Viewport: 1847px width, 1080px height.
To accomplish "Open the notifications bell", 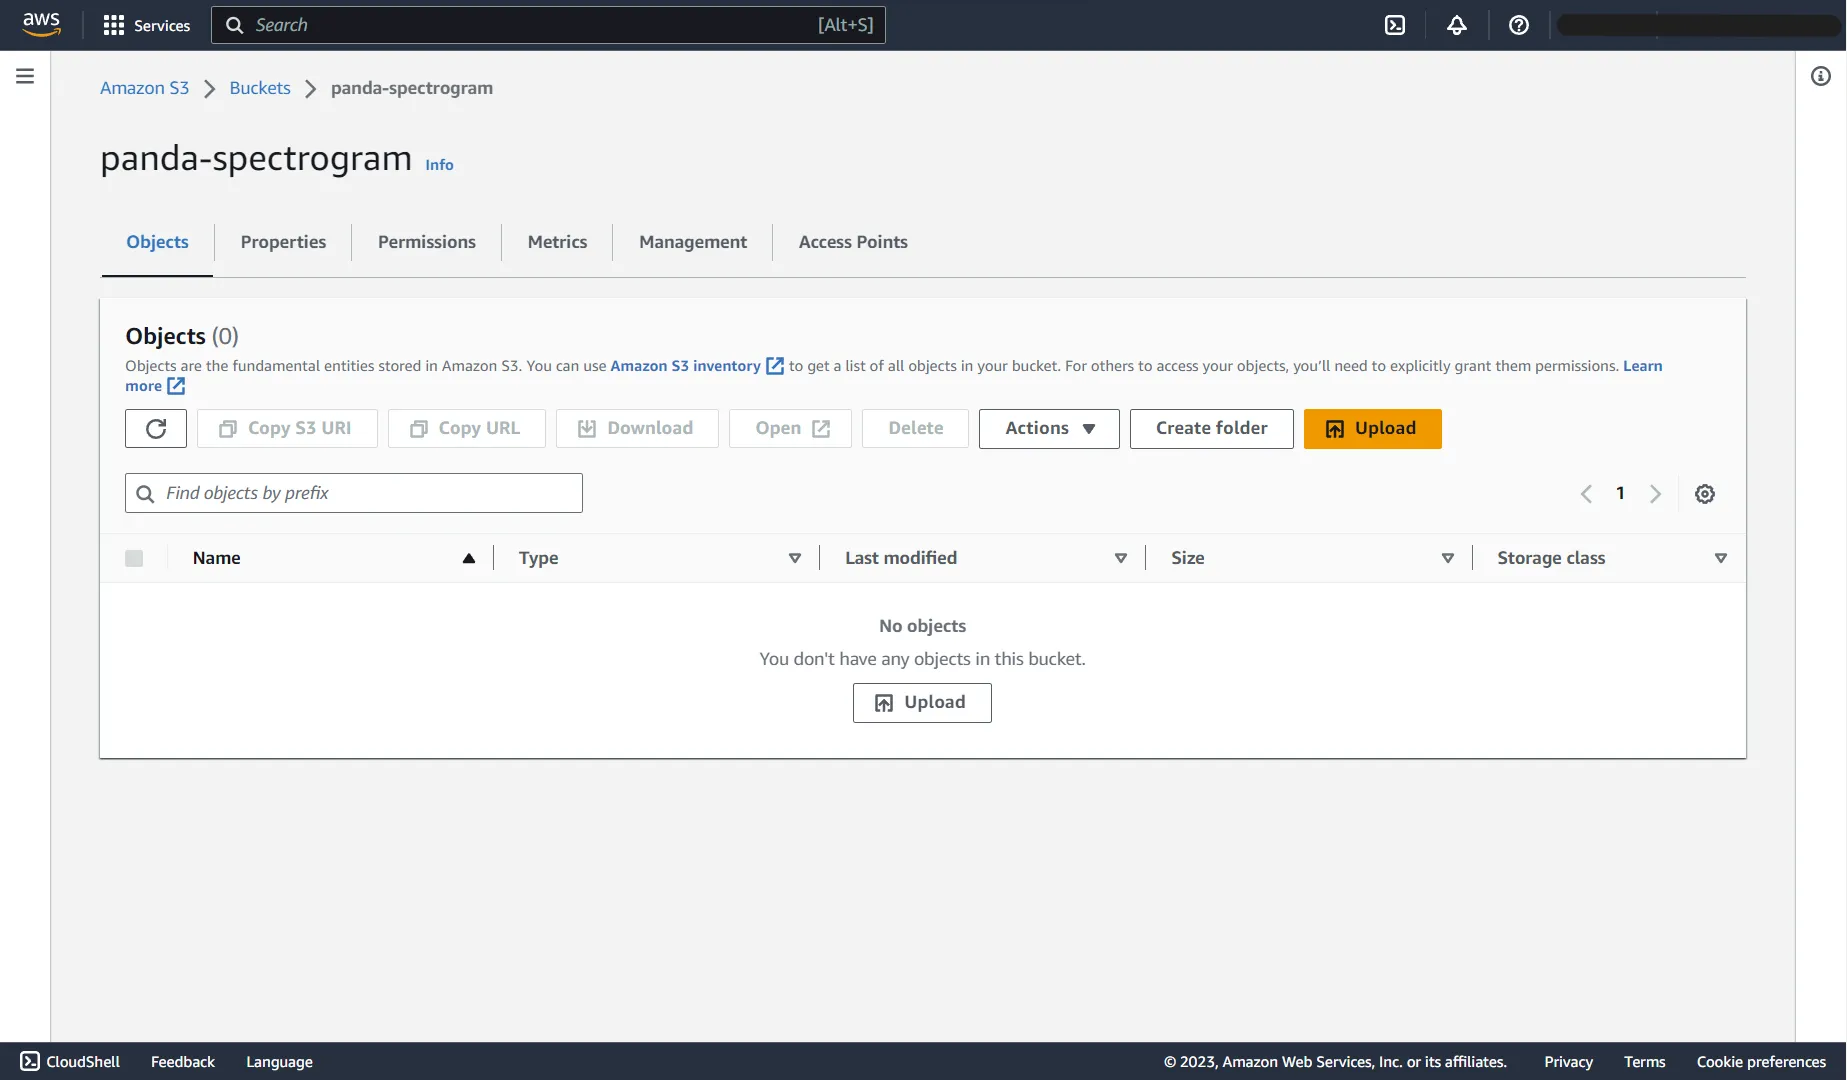I will pos(1456,25).
